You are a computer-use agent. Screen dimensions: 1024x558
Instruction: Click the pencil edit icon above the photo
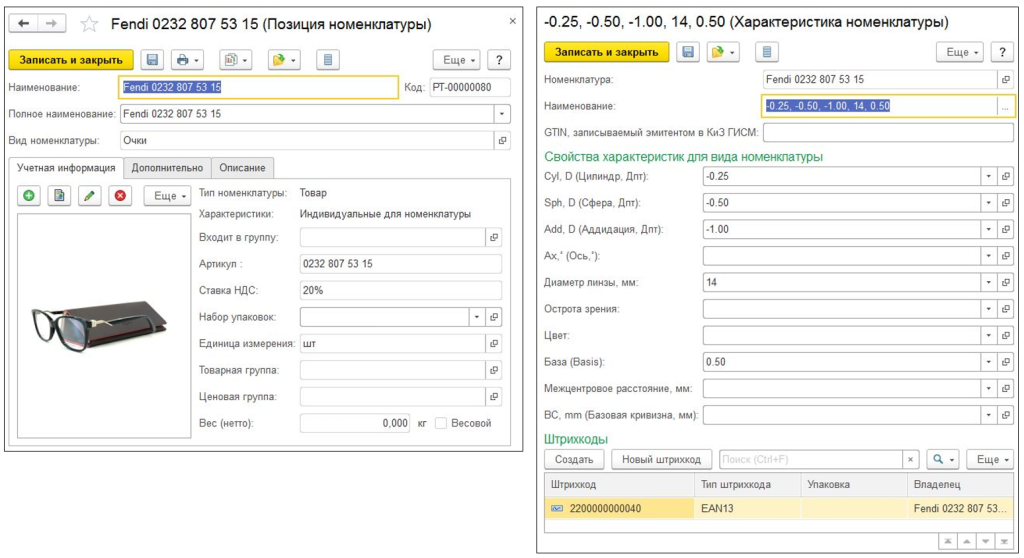pos(89,196)
